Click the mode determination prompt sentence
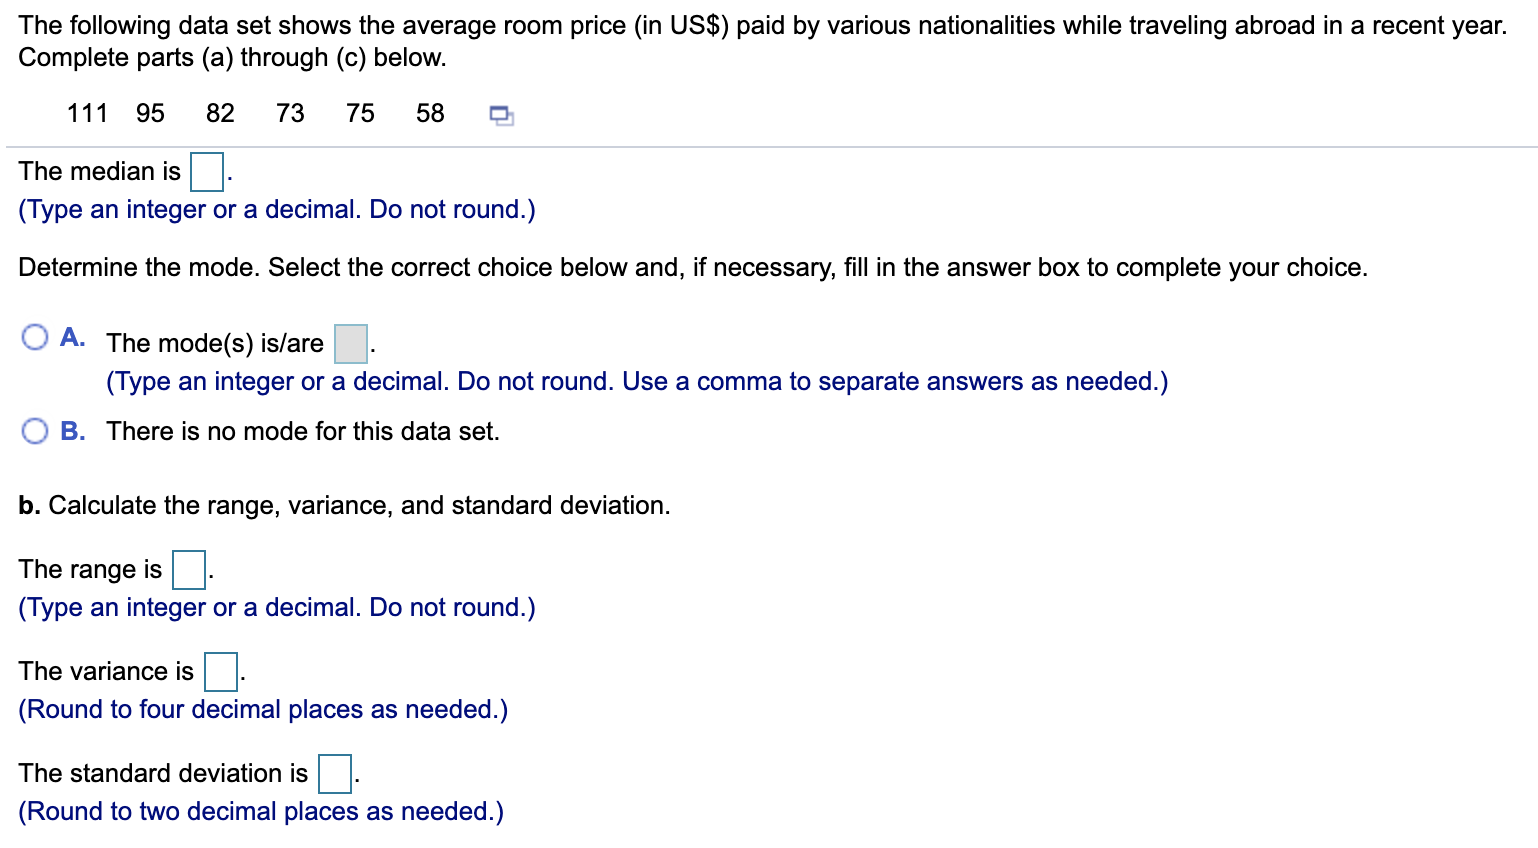Screen dimensions: 1538x848 pyautogui.click(x=693, y=267)
